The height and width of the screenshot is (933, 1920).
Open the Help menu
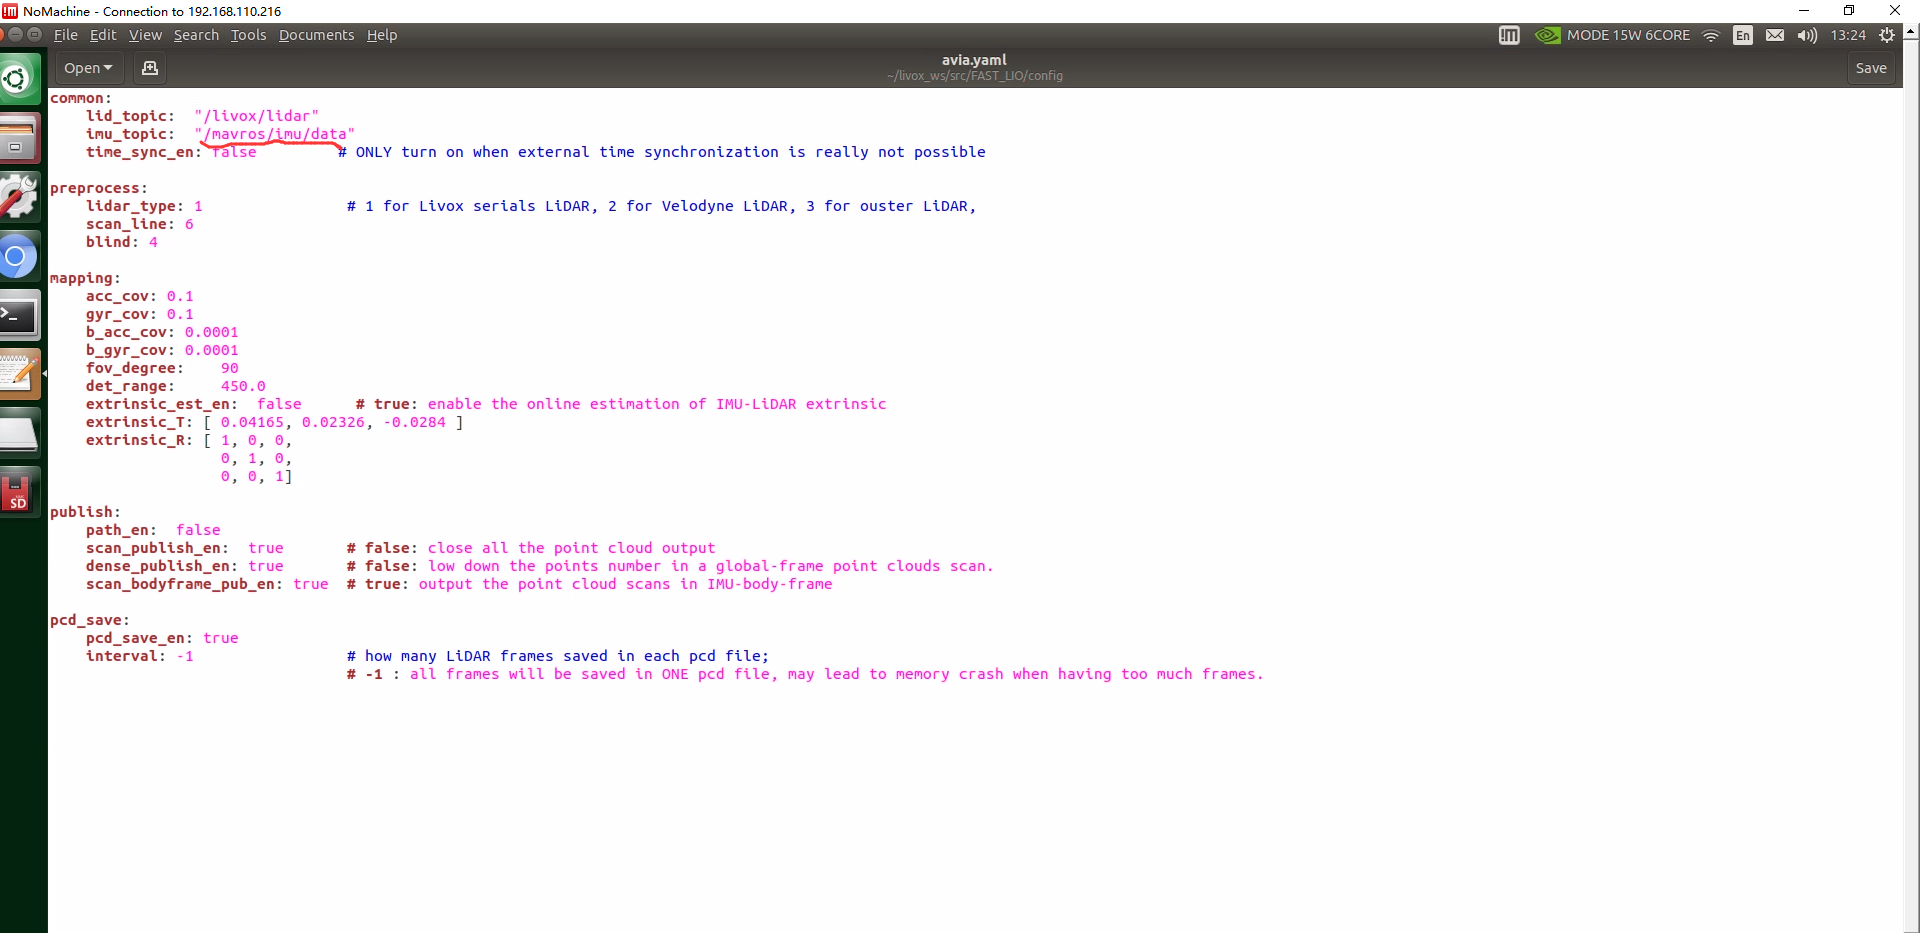pyautogui.click(x=382, y=35)
